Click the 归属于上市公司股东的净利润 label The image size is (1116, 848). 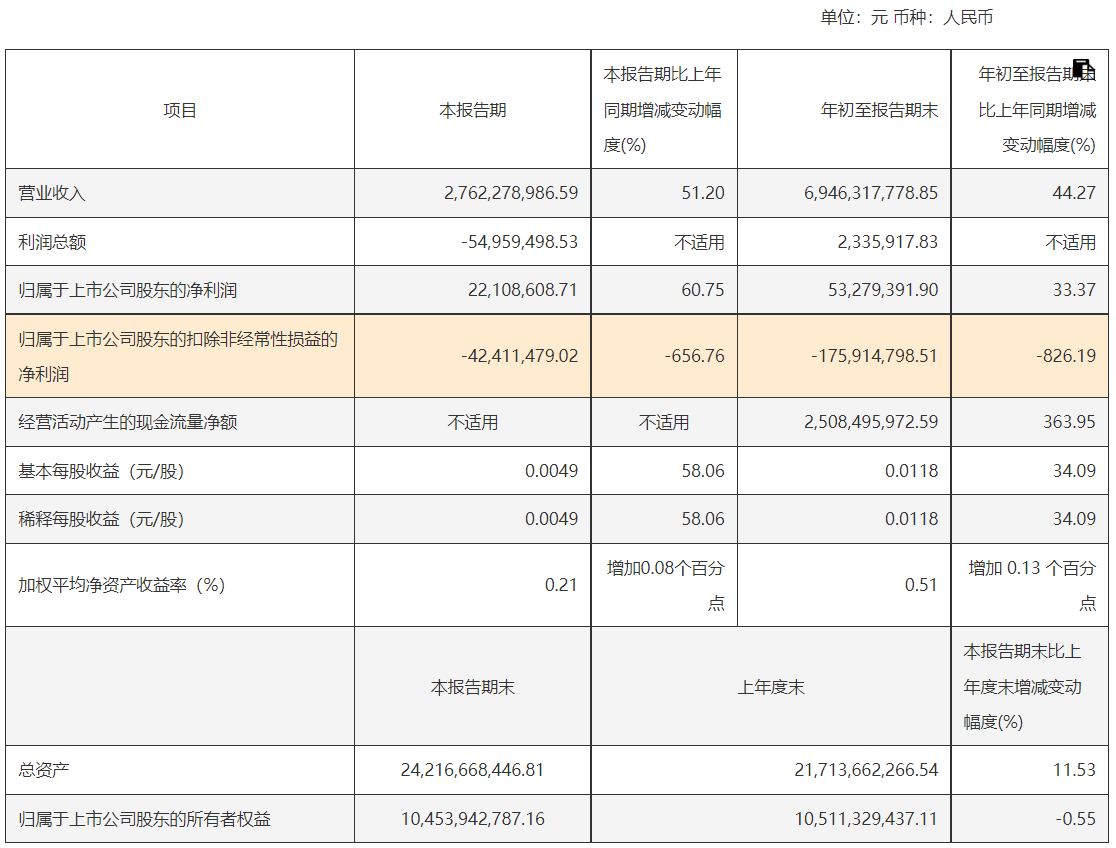point(127,290)
